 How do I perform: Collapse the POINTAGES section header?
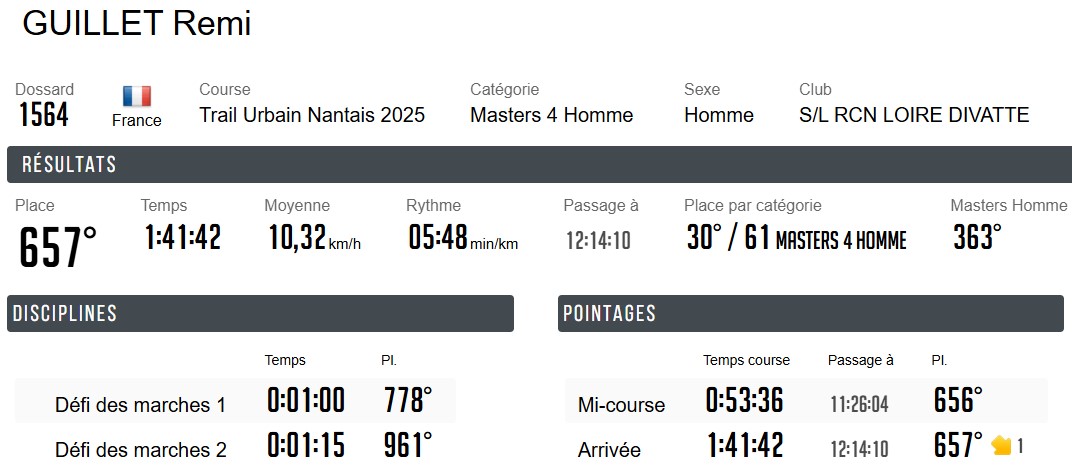pyautogui.click(x=810, y=313)
